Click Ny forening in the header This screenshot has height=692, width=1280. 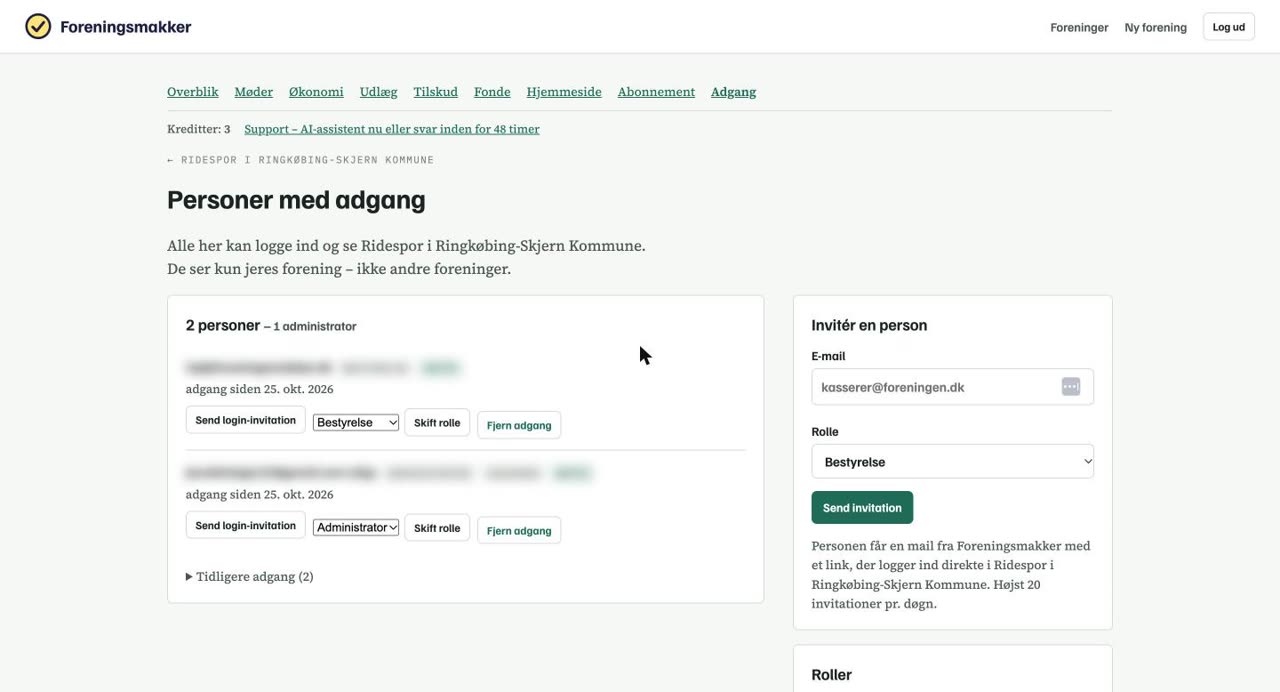1155,27
